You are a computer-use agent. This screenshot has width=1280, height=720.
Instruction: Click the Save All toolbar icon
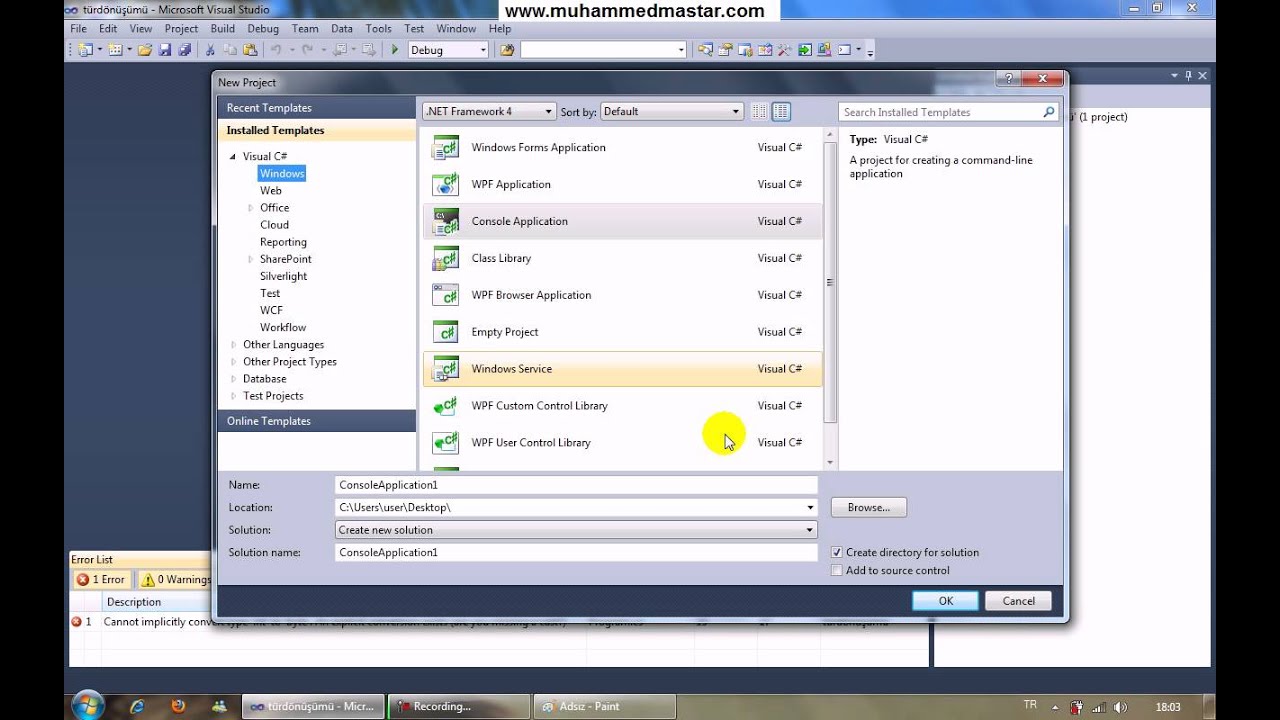click(x=184, y=50)
